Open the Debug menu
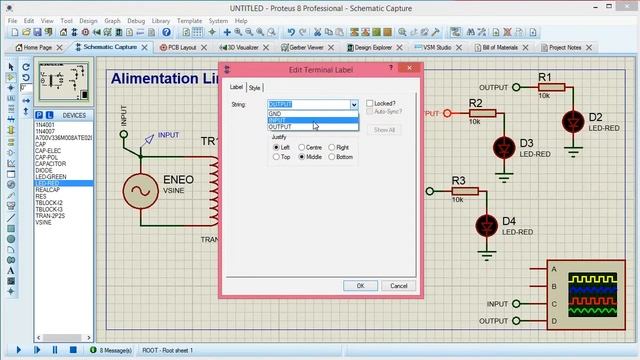640x360 pixels. (x=136, y=20)
